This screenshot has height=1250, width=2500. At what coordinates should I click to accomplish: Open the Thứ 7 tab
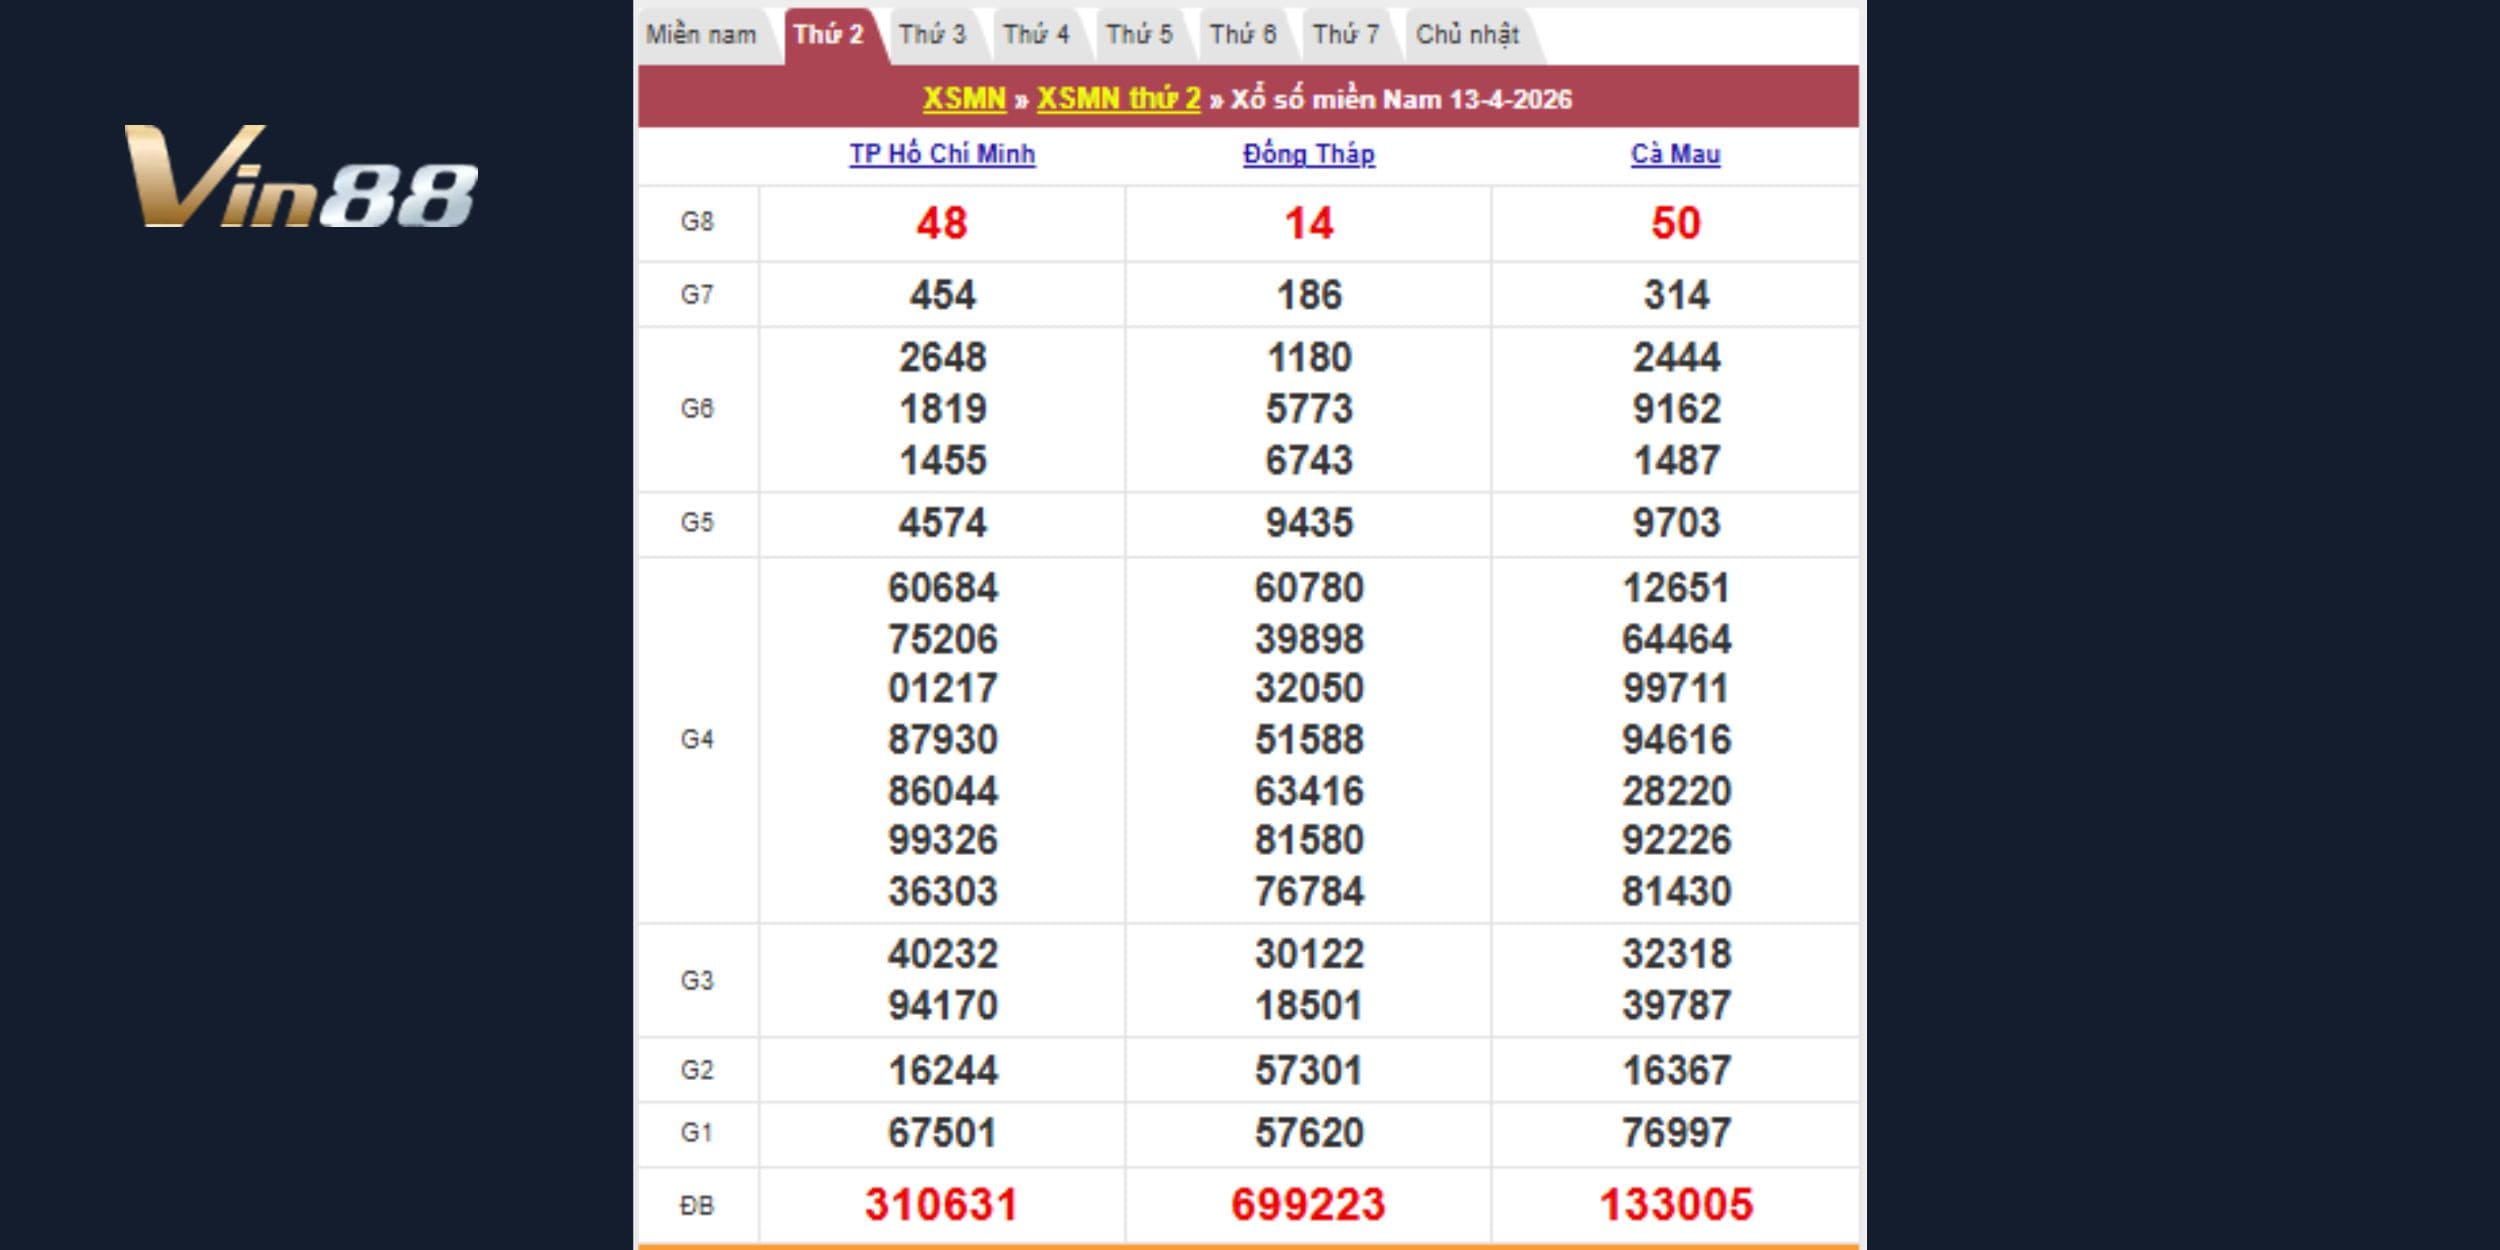pyautogui.click(x=1346, y=35)
